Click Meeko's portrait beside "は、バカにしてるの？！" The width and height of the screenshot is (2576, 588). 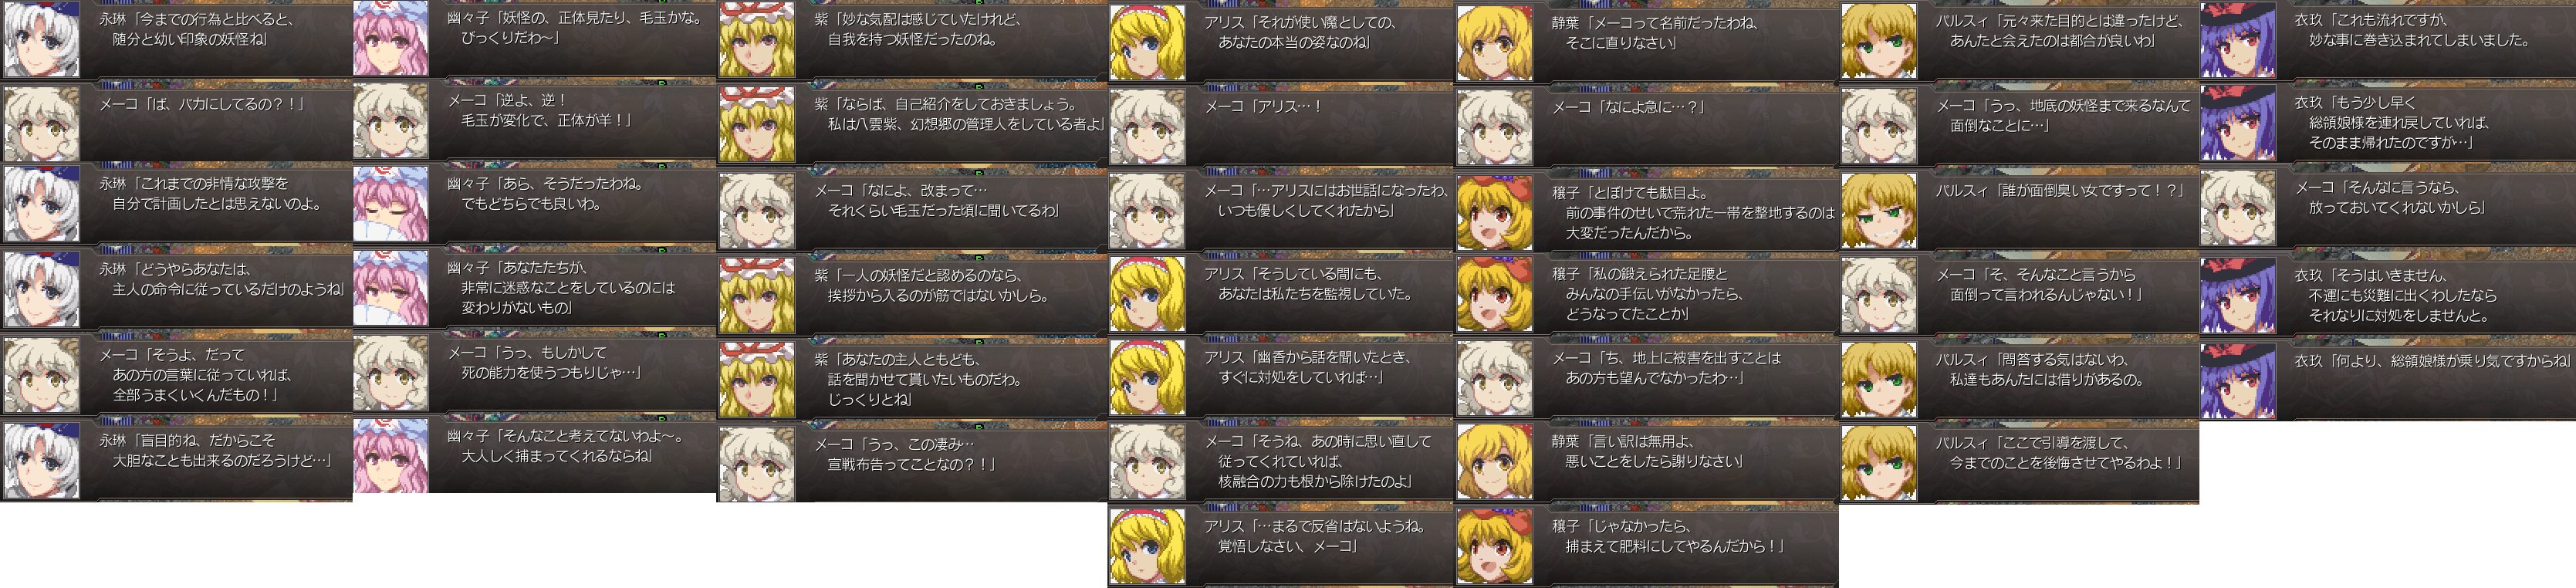click(41, 125)
